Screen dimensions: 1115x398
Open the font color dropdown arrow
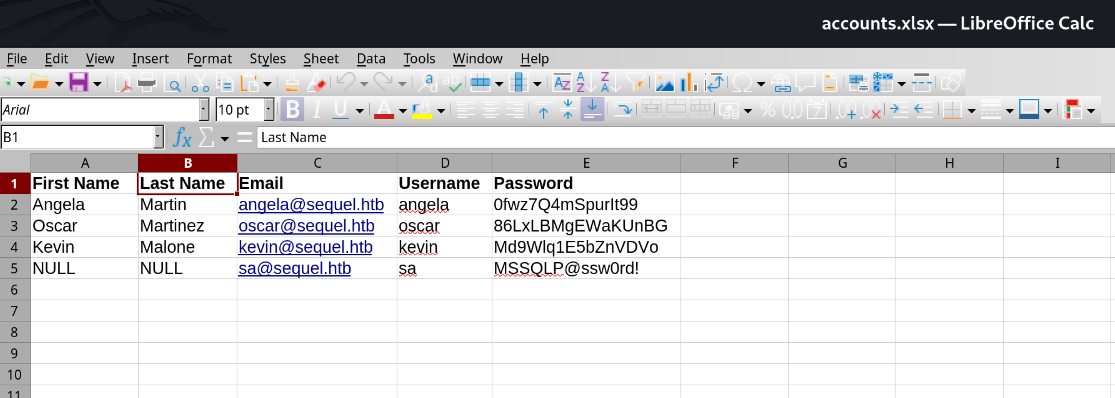point(402,110)
